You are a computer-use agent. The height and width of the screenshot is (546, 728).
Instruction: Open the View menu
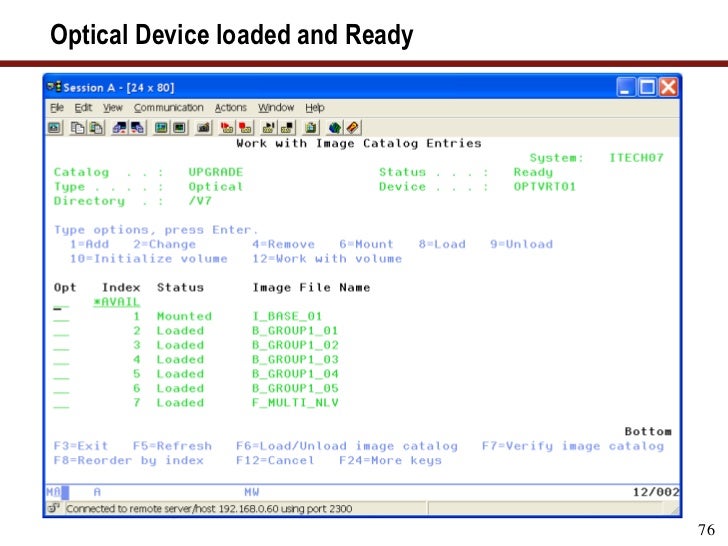tap(113, 108)
